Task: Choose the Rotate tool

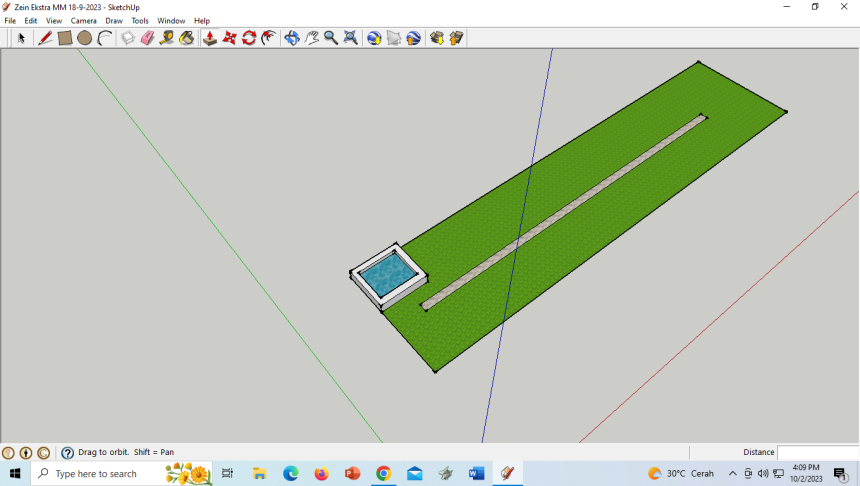Action: (250, 38)
